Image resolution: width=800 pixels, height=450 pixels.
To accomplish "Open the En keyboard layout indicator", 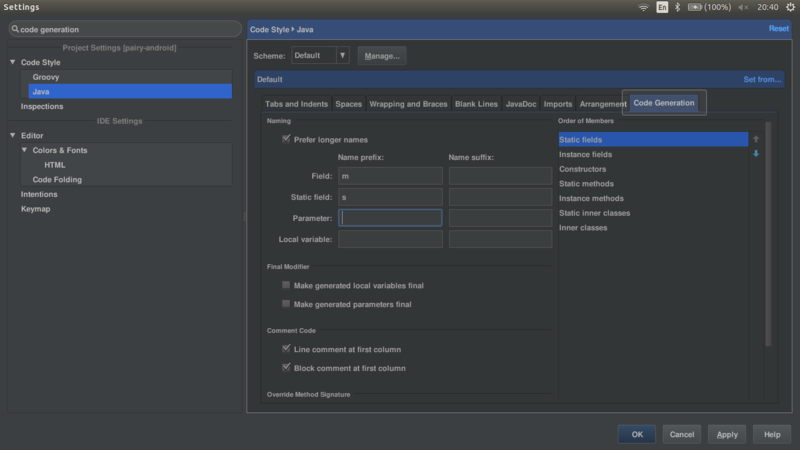I will 662,7.
